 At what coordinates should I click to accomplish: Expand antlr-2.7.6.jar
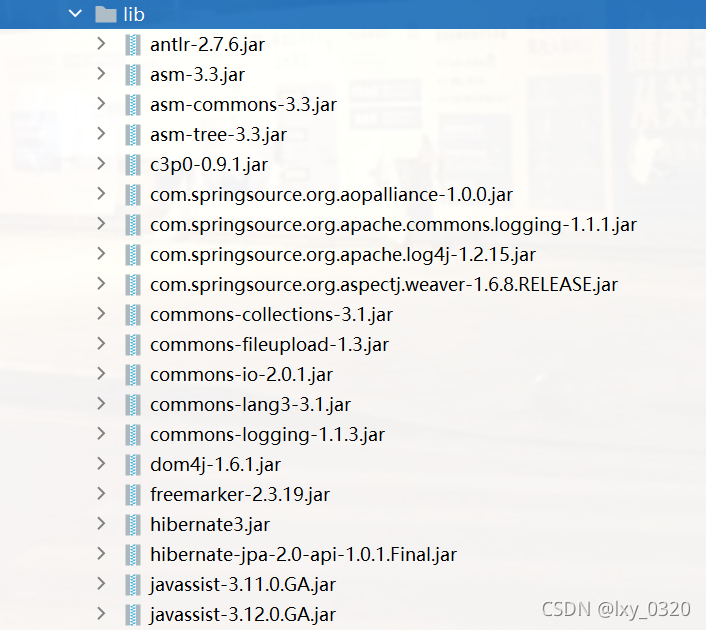tap(101, 44)
